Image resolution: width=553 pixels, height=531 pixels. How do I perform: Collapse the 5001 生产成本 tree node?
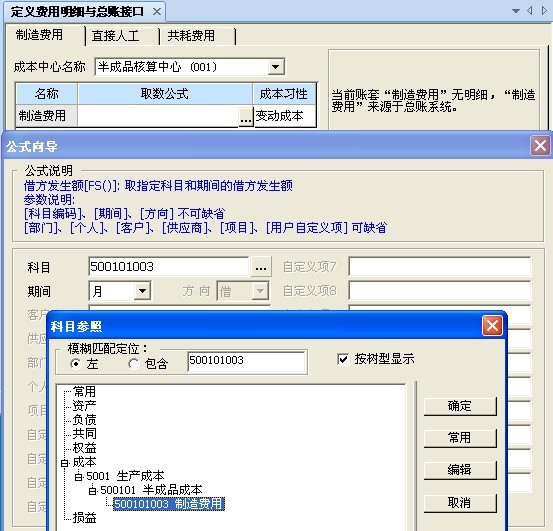[x=79, y=477]
